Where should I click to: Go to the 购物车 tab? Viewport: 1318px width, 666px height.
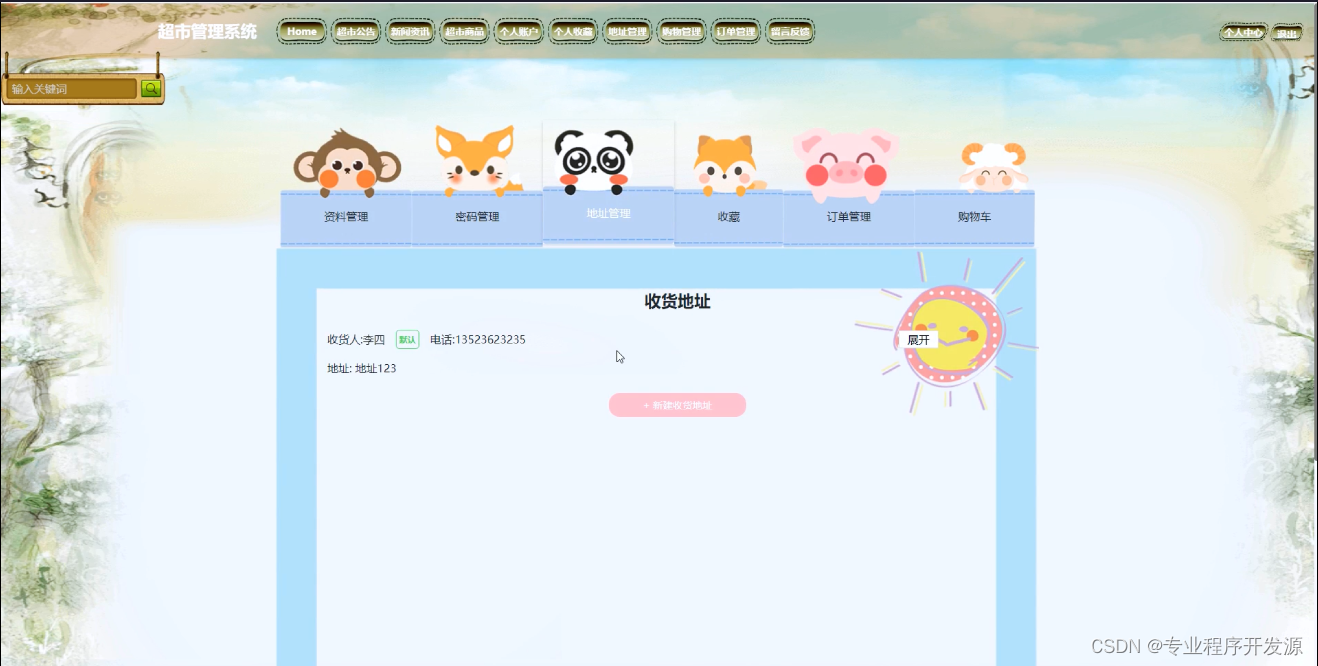pos(974,217)
